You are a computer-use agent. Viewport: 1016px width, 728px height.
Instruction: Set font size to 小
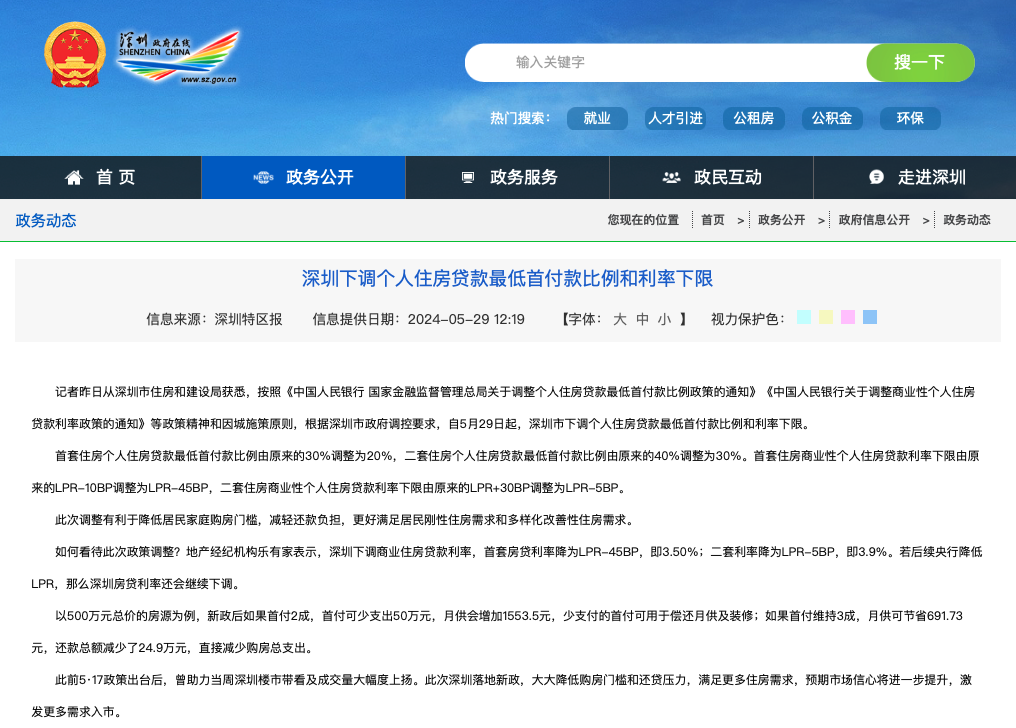[664, 319]
